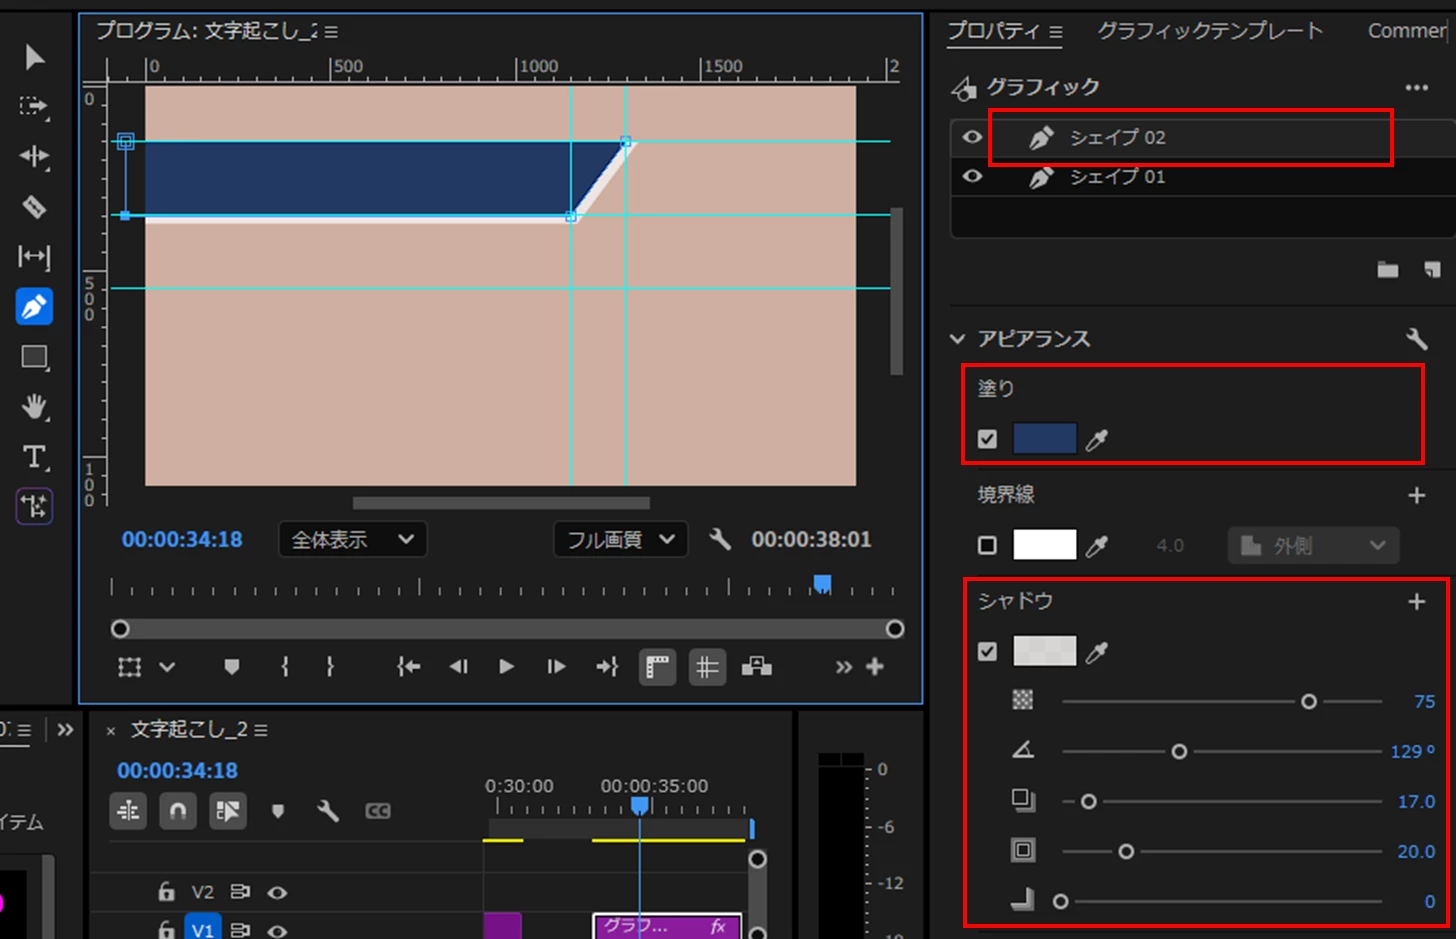Image resolution: width=1456 pixels, height=939 pixels.
Task: Open the グラフィック more options menu
Action: (x=1417, y=88)
